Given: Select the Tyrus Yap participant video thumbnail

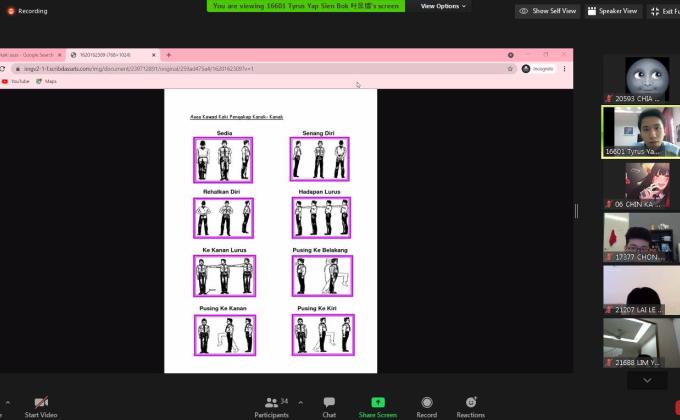Looking at the screenshot, I should pos(640,131).
